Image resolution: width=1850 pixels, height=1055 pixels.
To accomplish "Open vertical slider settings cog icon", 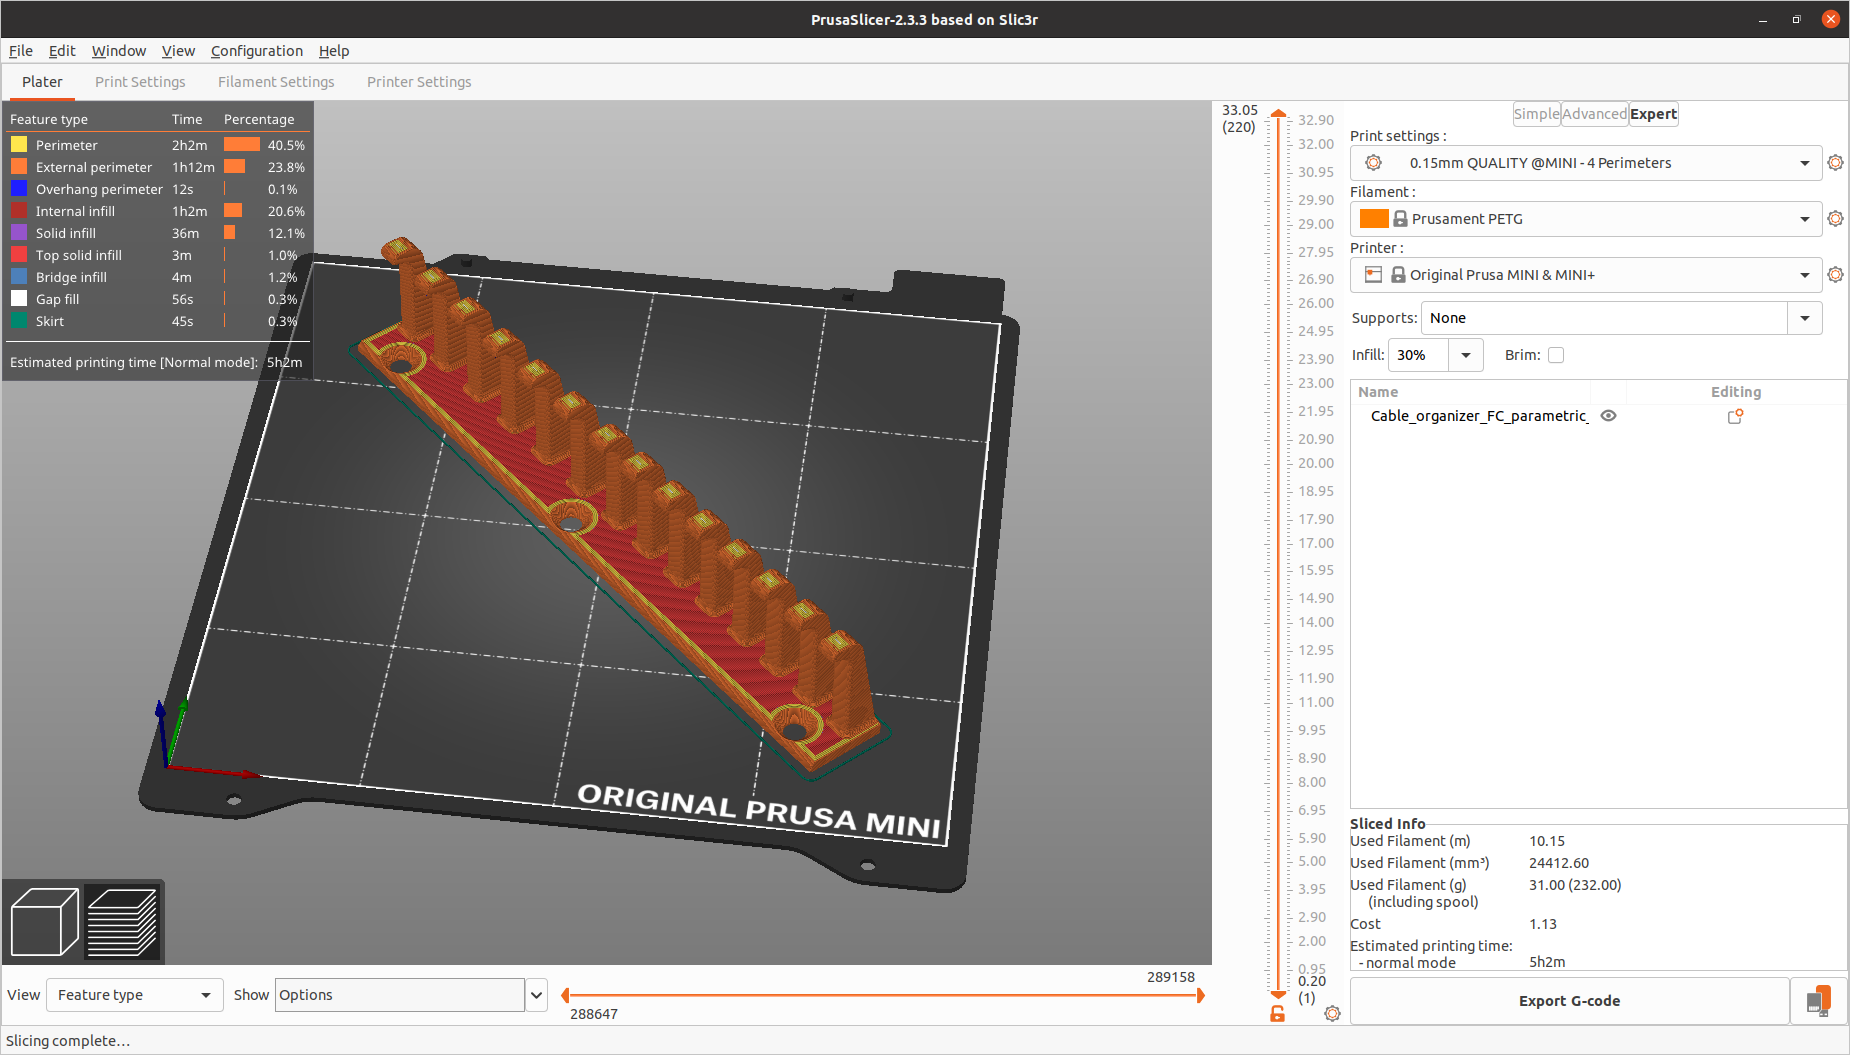I will pos(1332,1014).
